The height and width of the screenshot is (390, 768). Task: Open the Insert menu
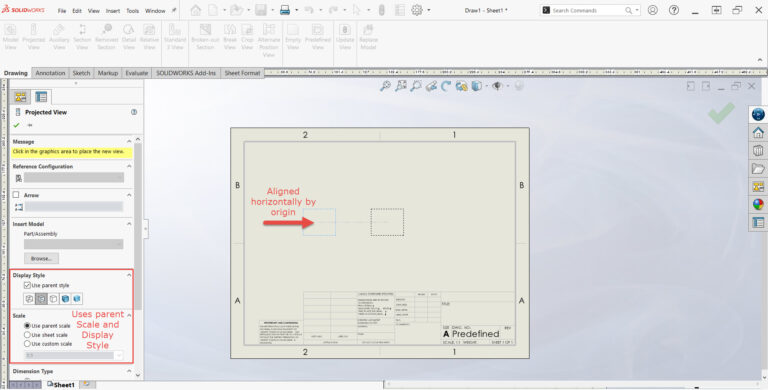(x=113, y=10)
